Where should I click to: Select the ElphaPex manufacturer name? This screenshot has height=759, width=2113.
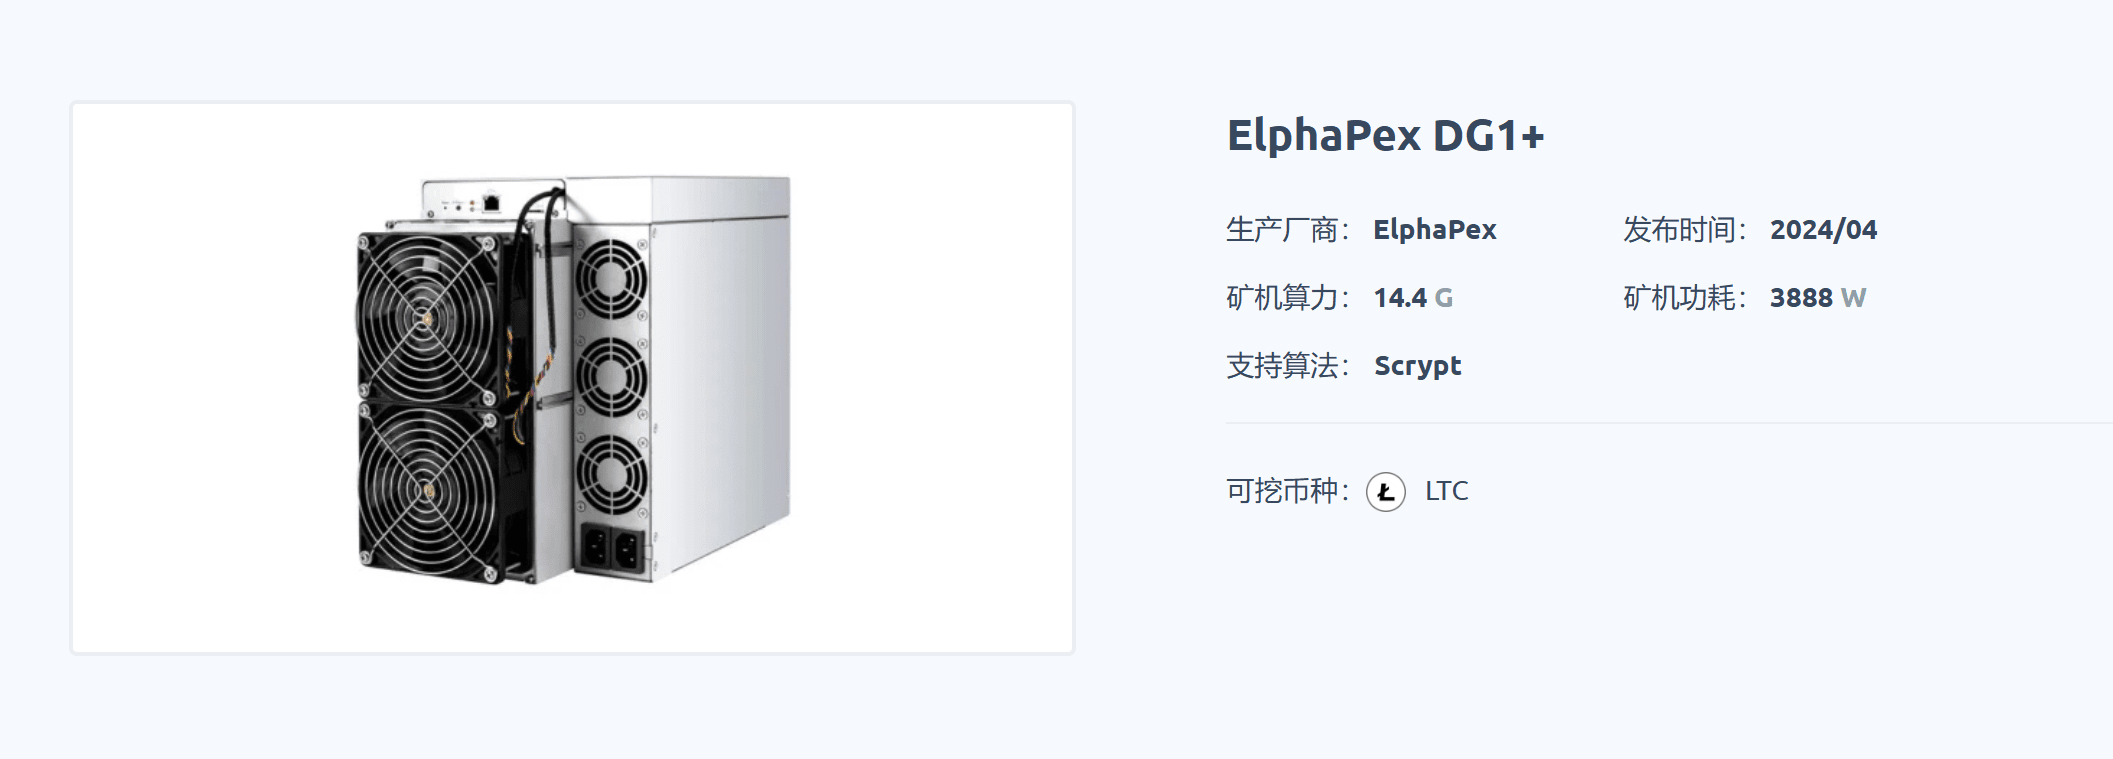coord(1434,230)
